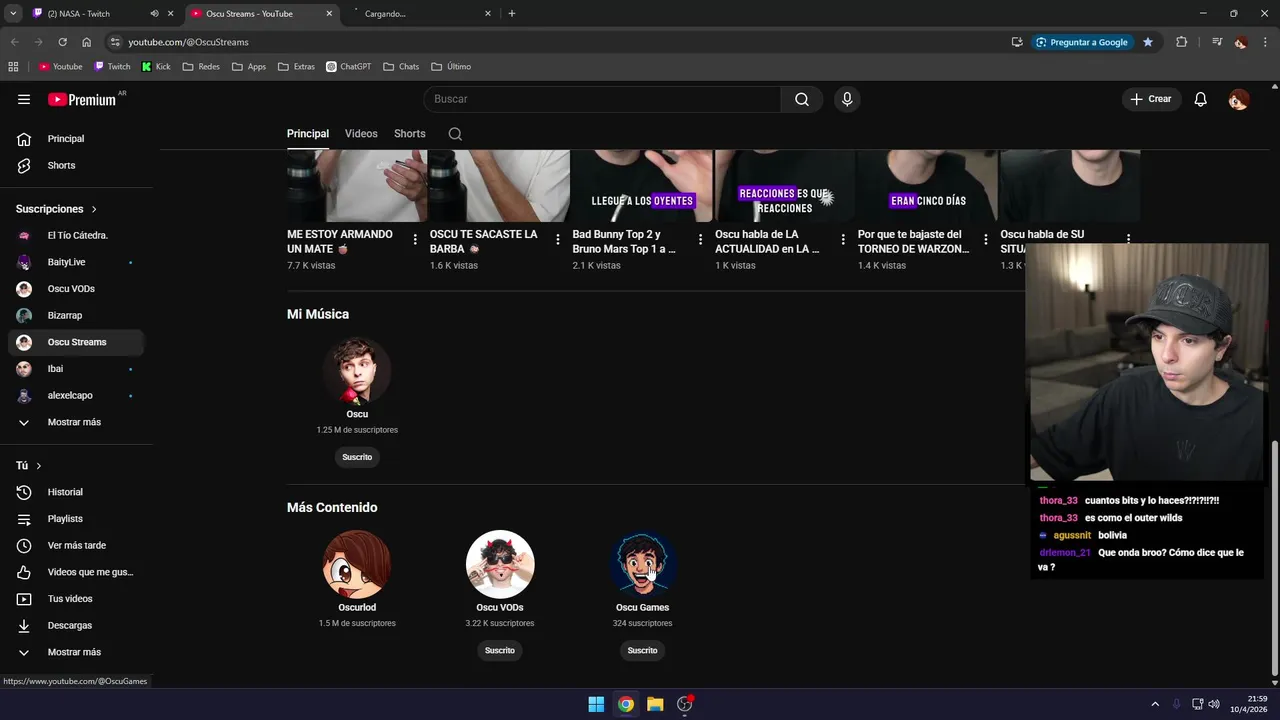
Task: Click the search magnifier button
Action: pyautogui.click(x=802, y=99)
